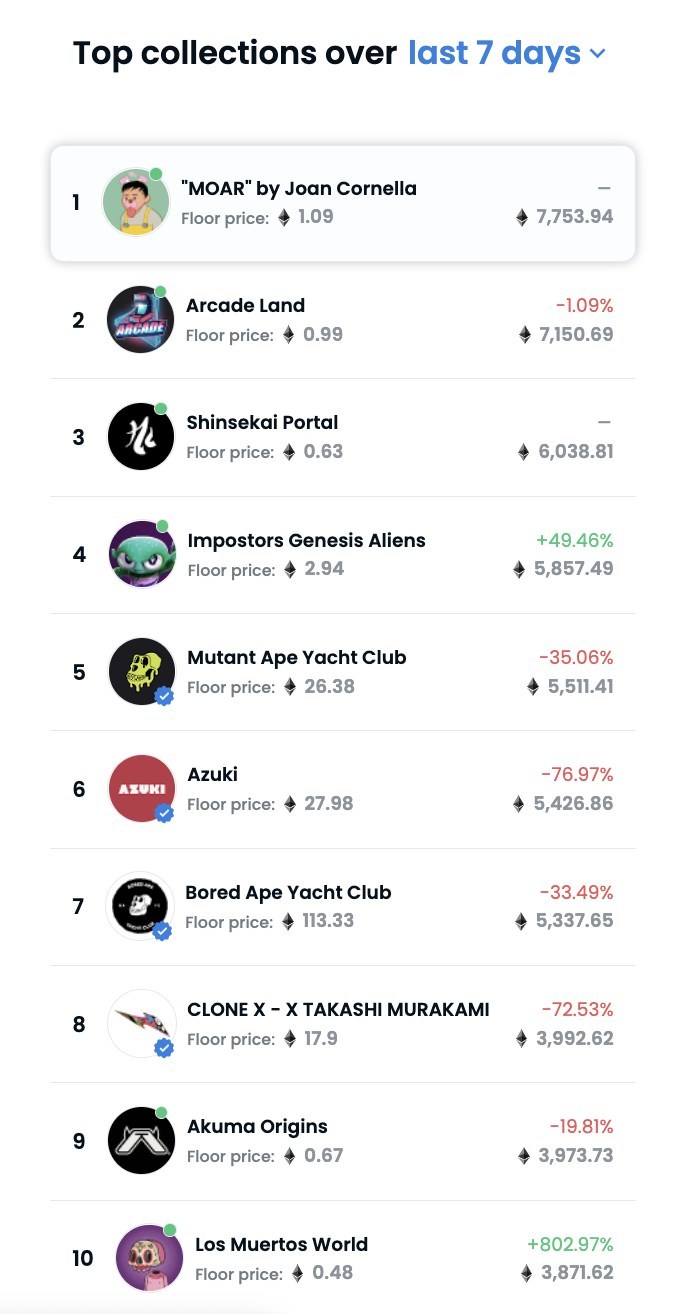The image size is (686, 1314).
Task: Open the Arcade Land collection link
Action: coord(245,306)
